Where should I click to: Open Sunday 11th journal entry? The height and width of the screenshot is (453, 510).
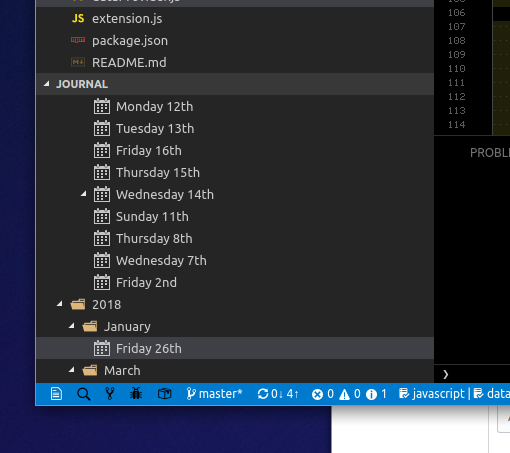point(235,217)
